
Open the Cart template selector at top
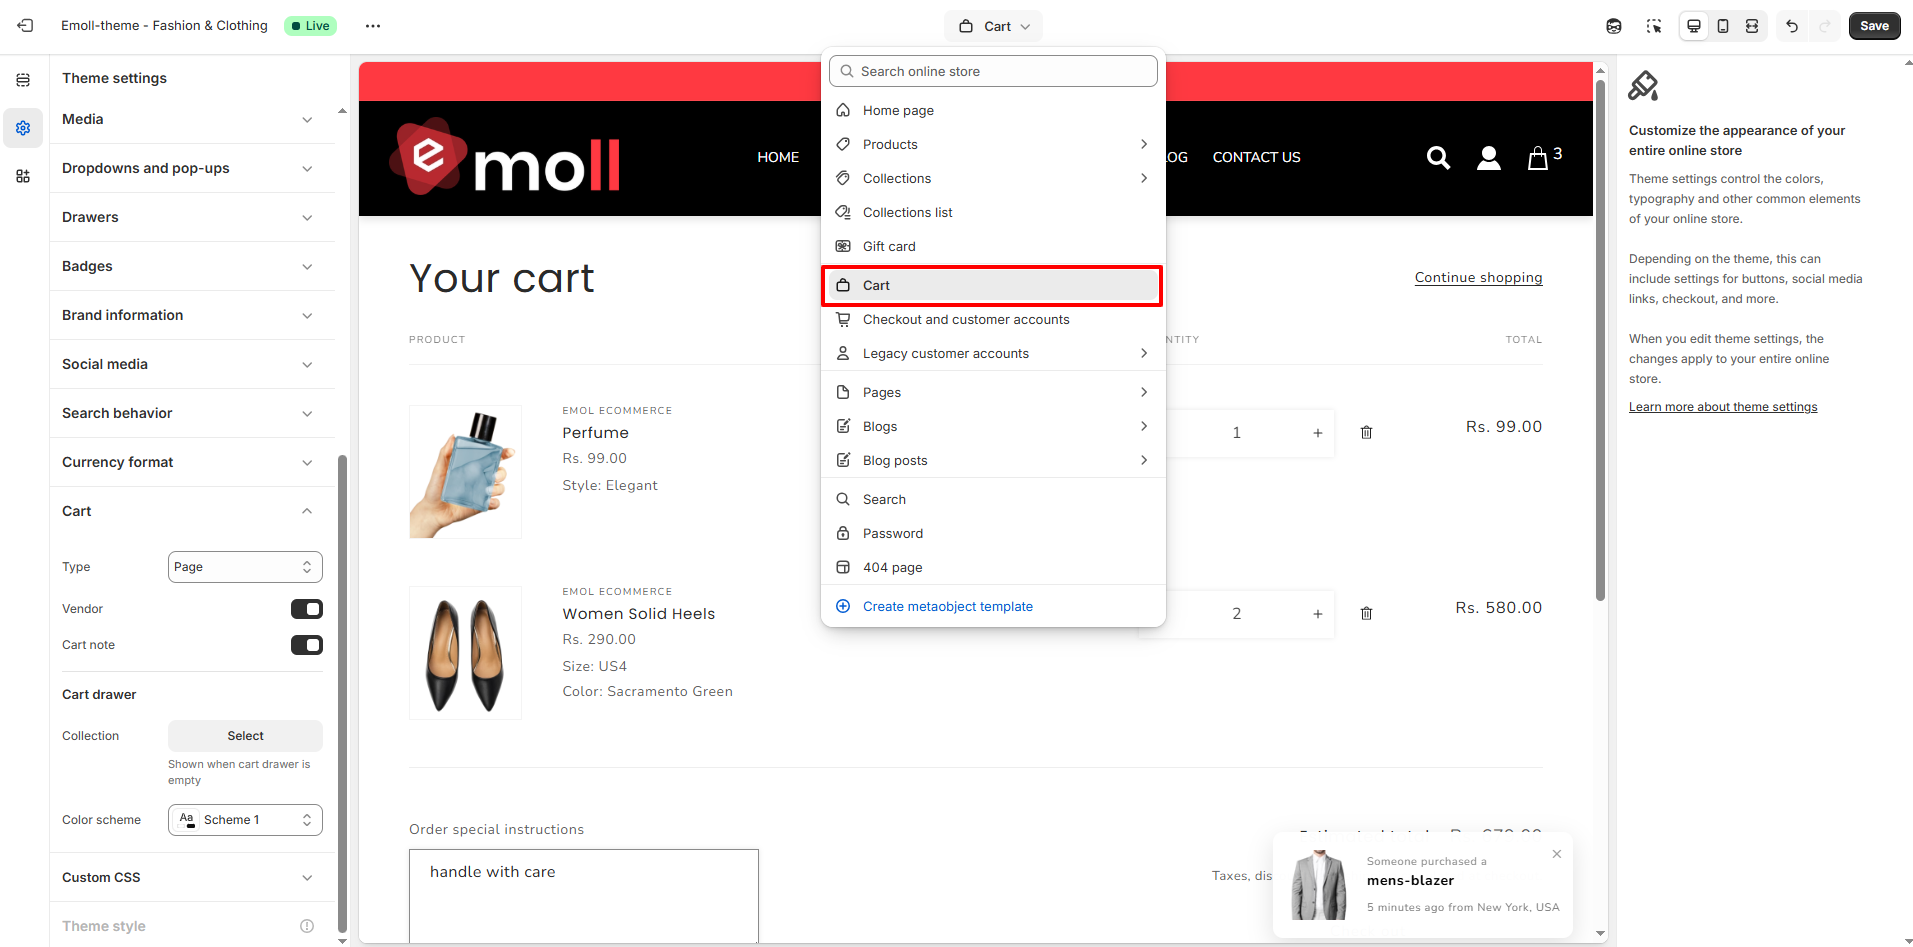click(x=993, y=26)
